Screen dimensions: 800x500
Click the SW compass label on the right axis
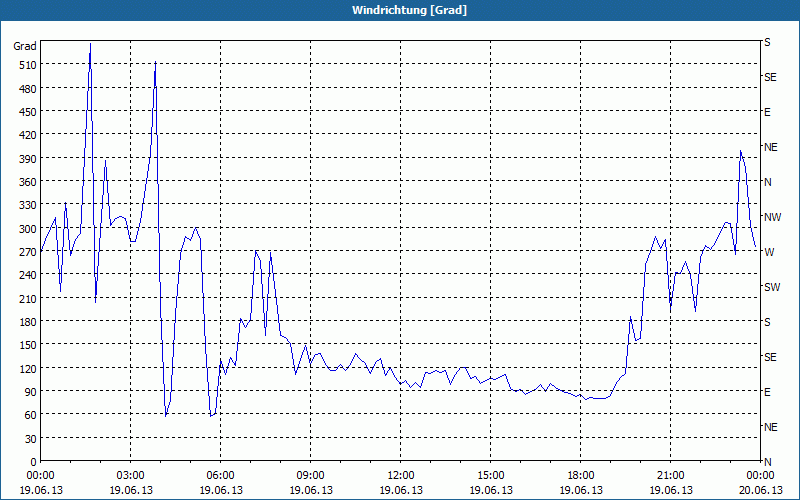[772, 287]
